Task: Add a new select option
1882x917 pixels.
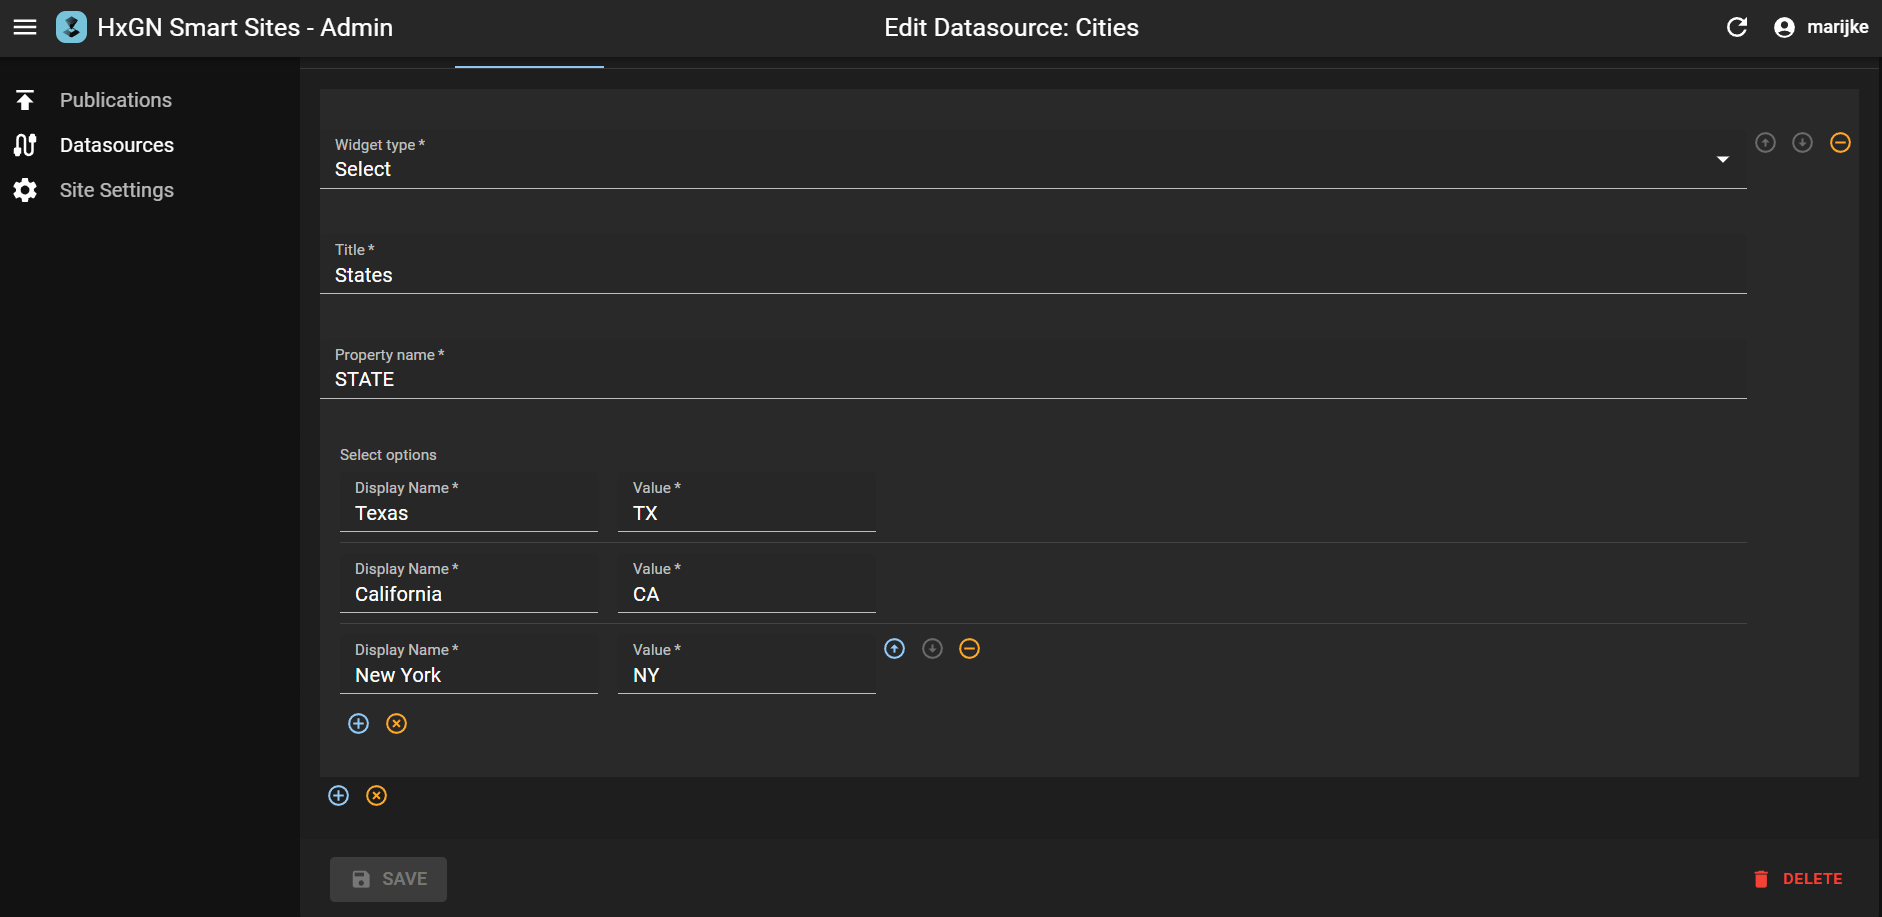Action: click(358, 723)
